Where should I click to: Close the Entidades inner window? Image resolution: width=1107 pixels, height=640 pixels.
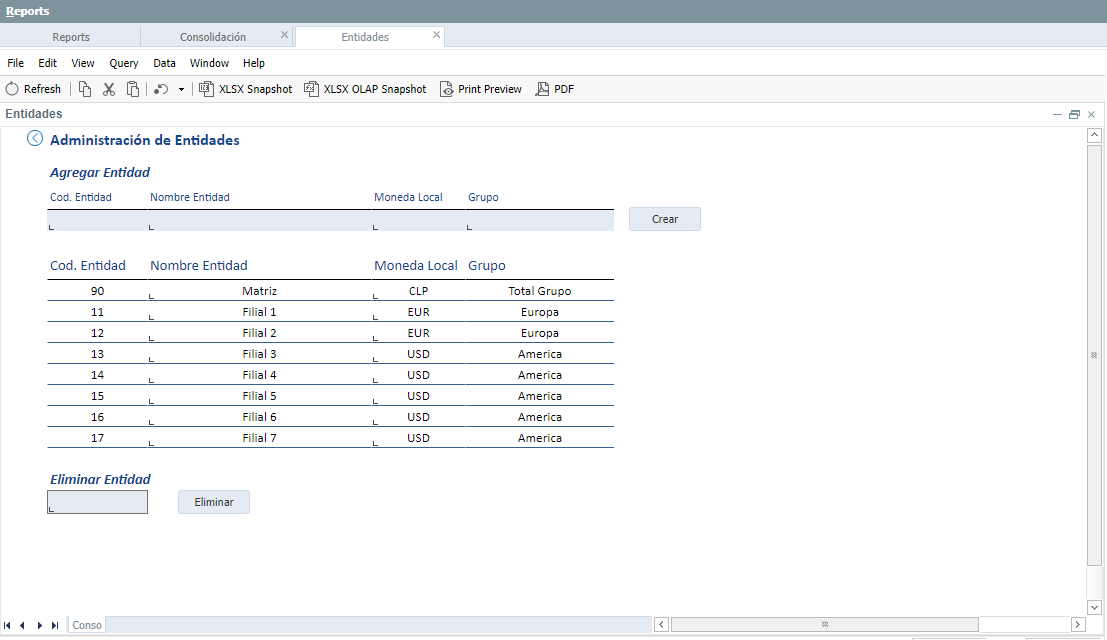[x=1091, y=114]
